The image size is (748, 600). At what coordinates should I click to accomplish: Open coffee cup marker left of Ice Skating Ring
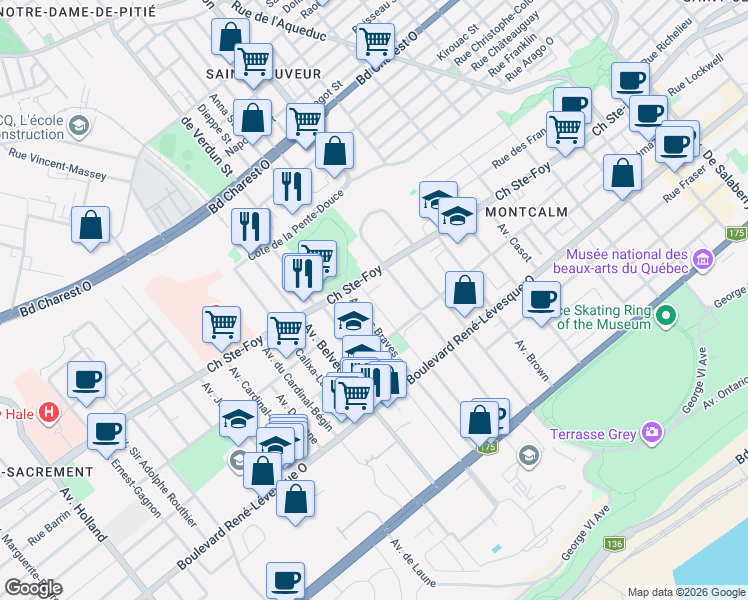point(541,300)
